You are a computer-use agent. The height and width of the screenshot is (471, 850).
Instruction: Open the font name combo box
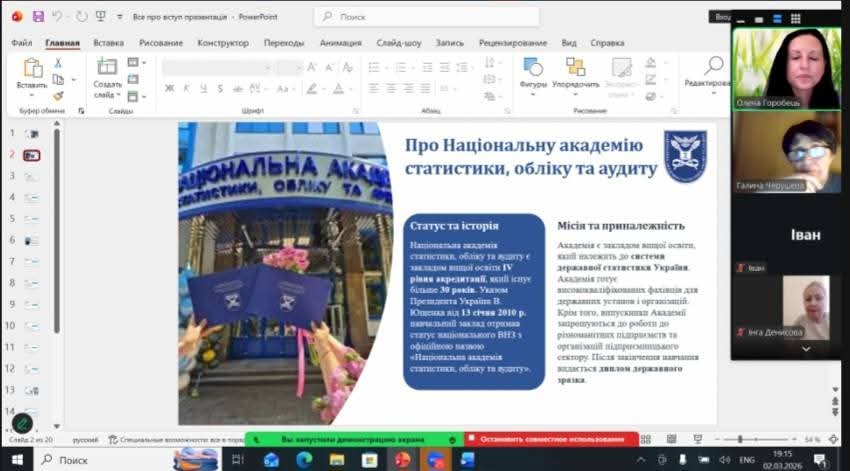[217, 67]
